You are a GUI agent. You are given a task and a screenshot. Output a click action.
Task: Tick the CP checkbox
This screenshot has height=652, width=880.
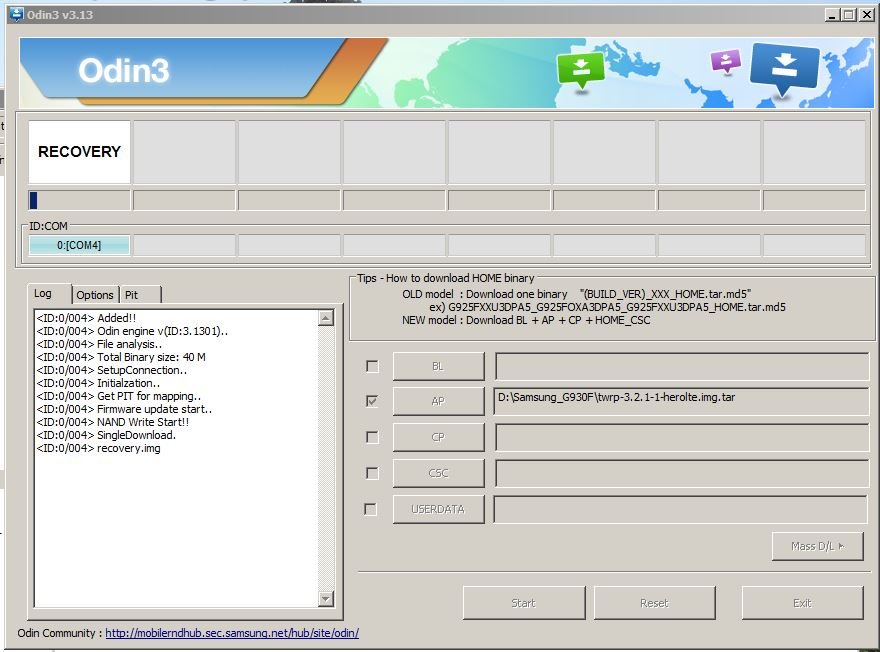[372, 437]
